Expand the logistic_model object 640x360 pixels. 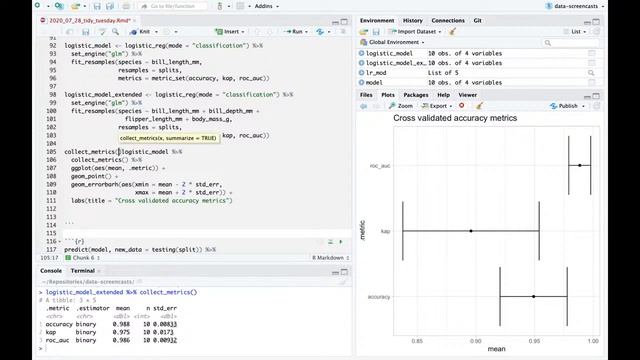(x=361, y=53)
